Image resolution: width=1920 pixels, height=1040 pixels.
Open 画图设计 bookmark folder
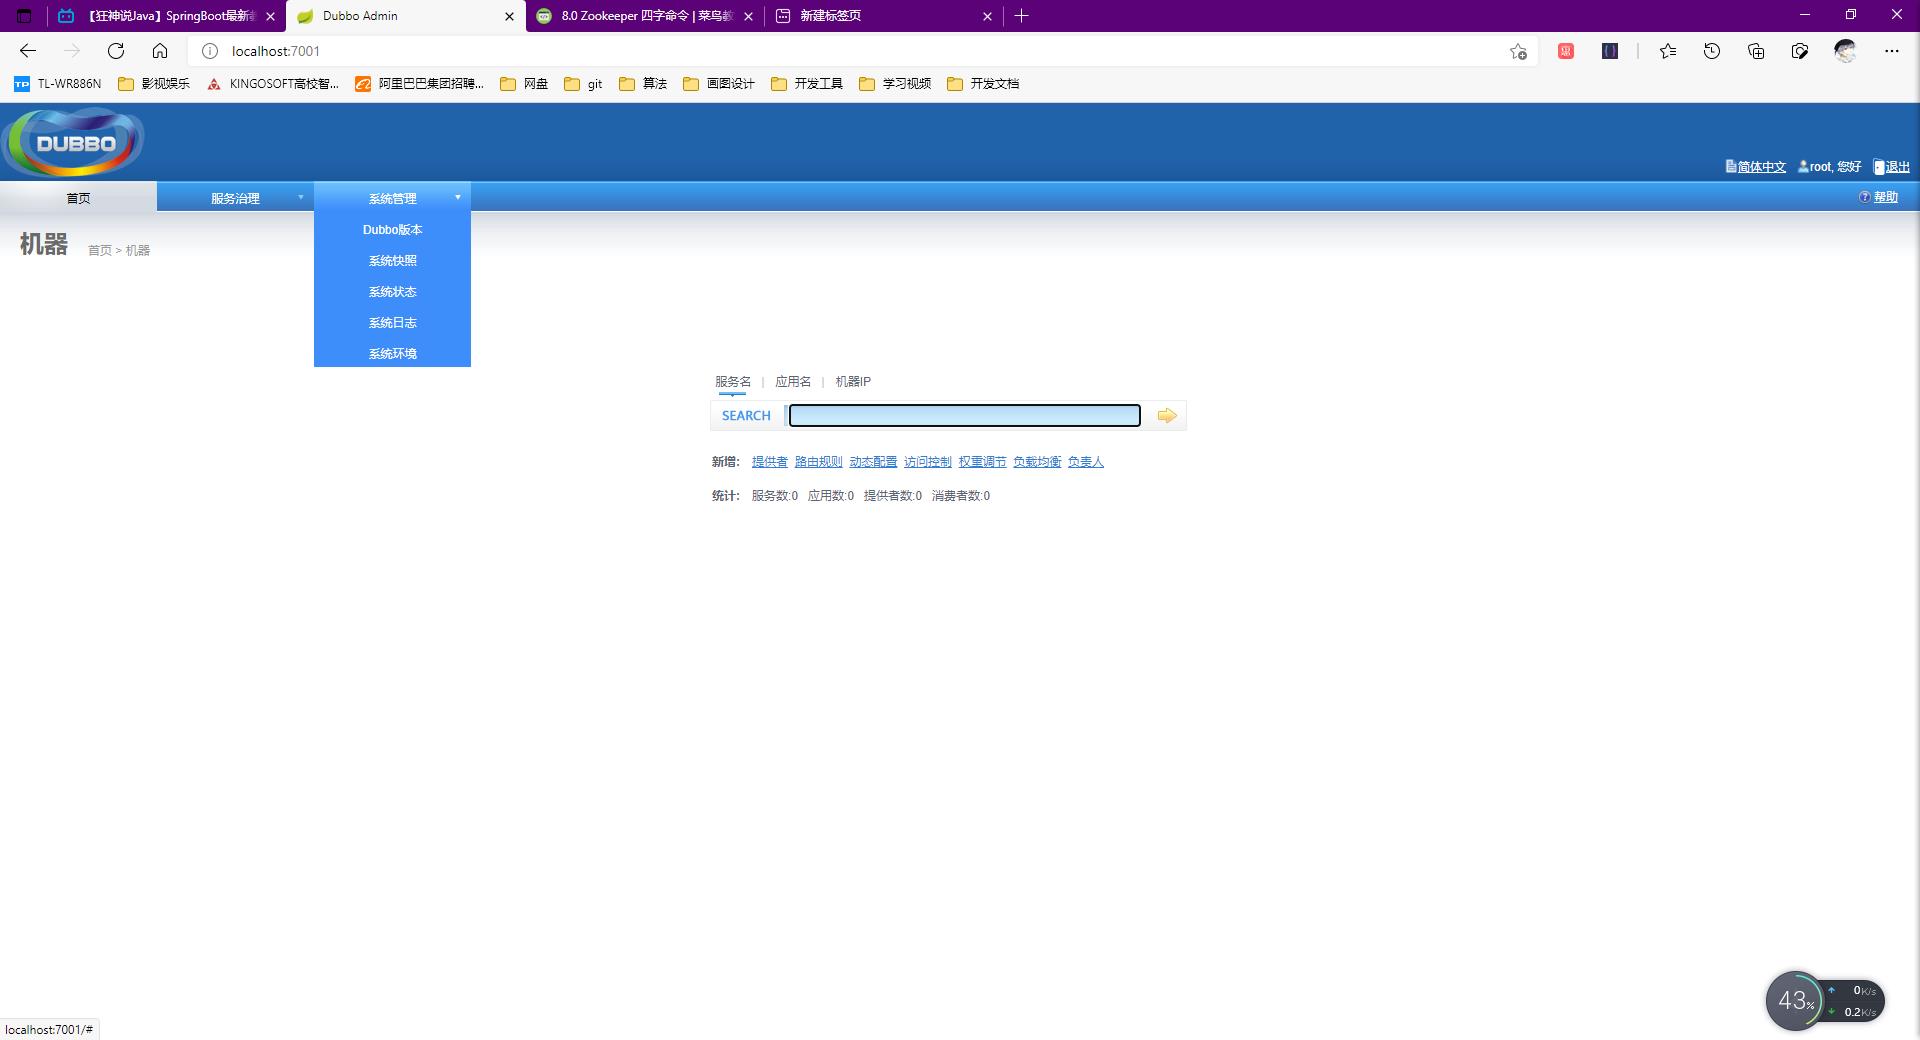tap(719, 84)
